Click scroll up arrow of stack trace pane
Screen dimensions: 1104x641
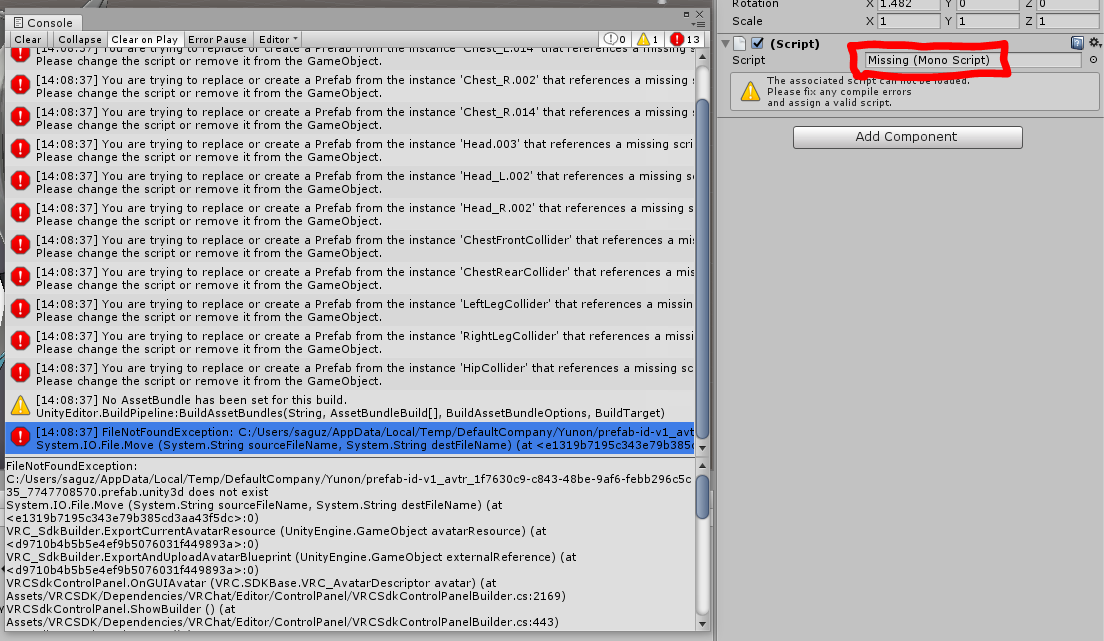pyautogui.click(x=702, y=466)
